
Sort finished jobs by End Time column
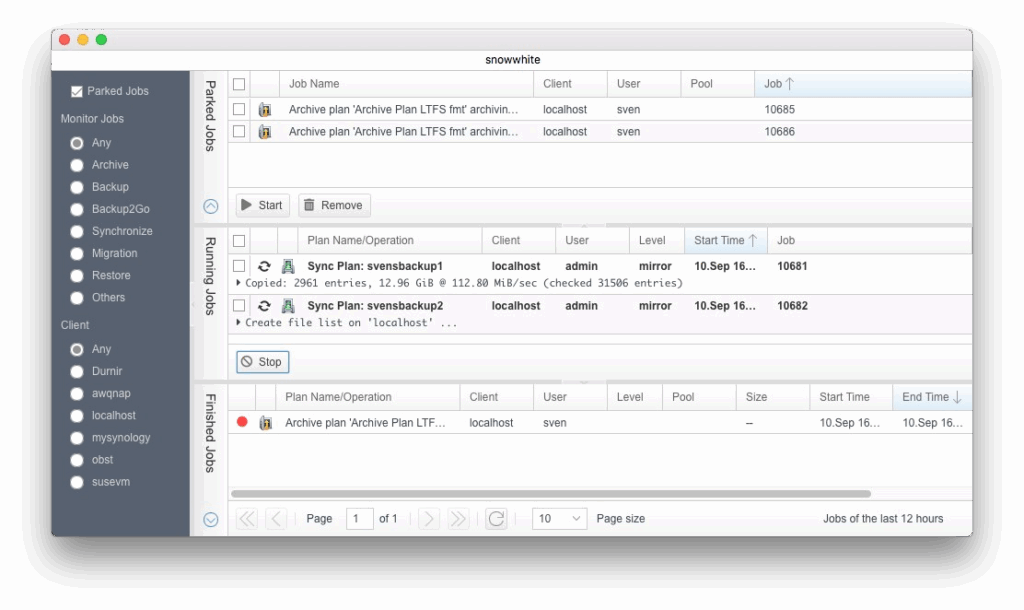point(930,397)
